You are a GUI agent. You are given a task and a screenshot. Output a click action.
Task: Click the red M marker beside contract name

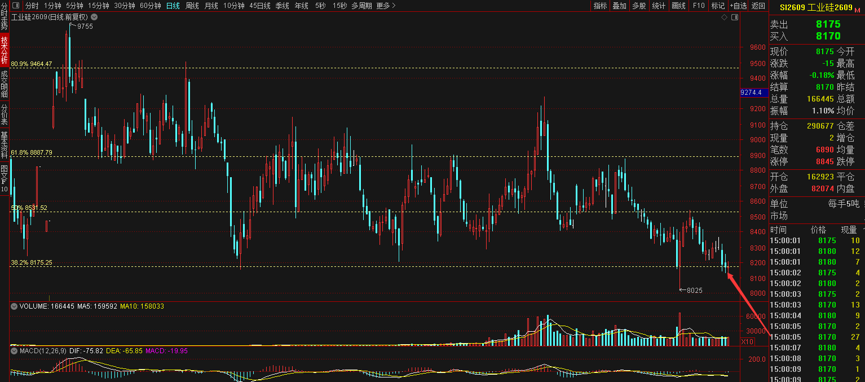[857, 9]
